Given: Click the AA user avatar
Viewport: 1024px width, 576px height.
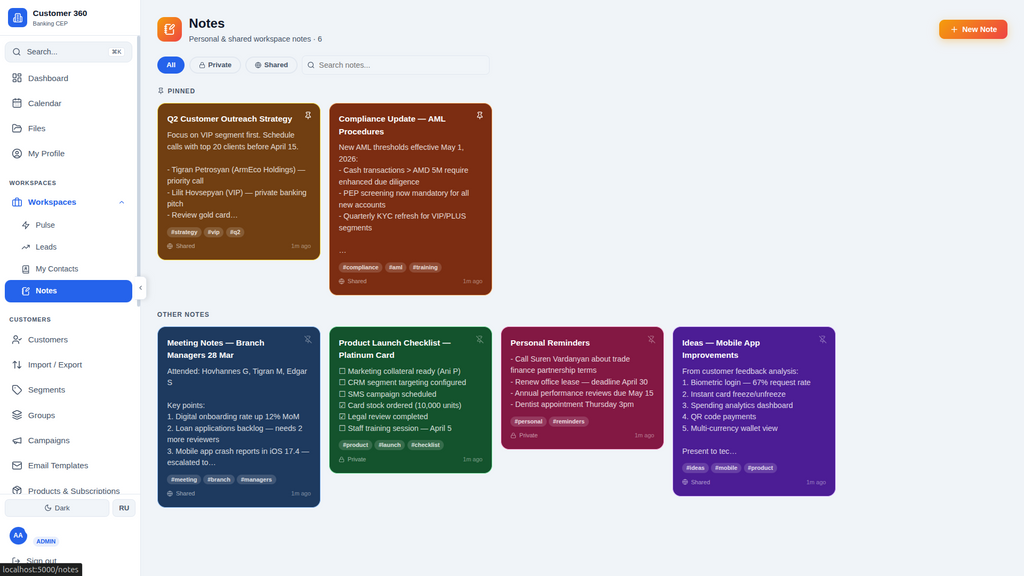Looking at the screenshot, I should click(18, 536).
